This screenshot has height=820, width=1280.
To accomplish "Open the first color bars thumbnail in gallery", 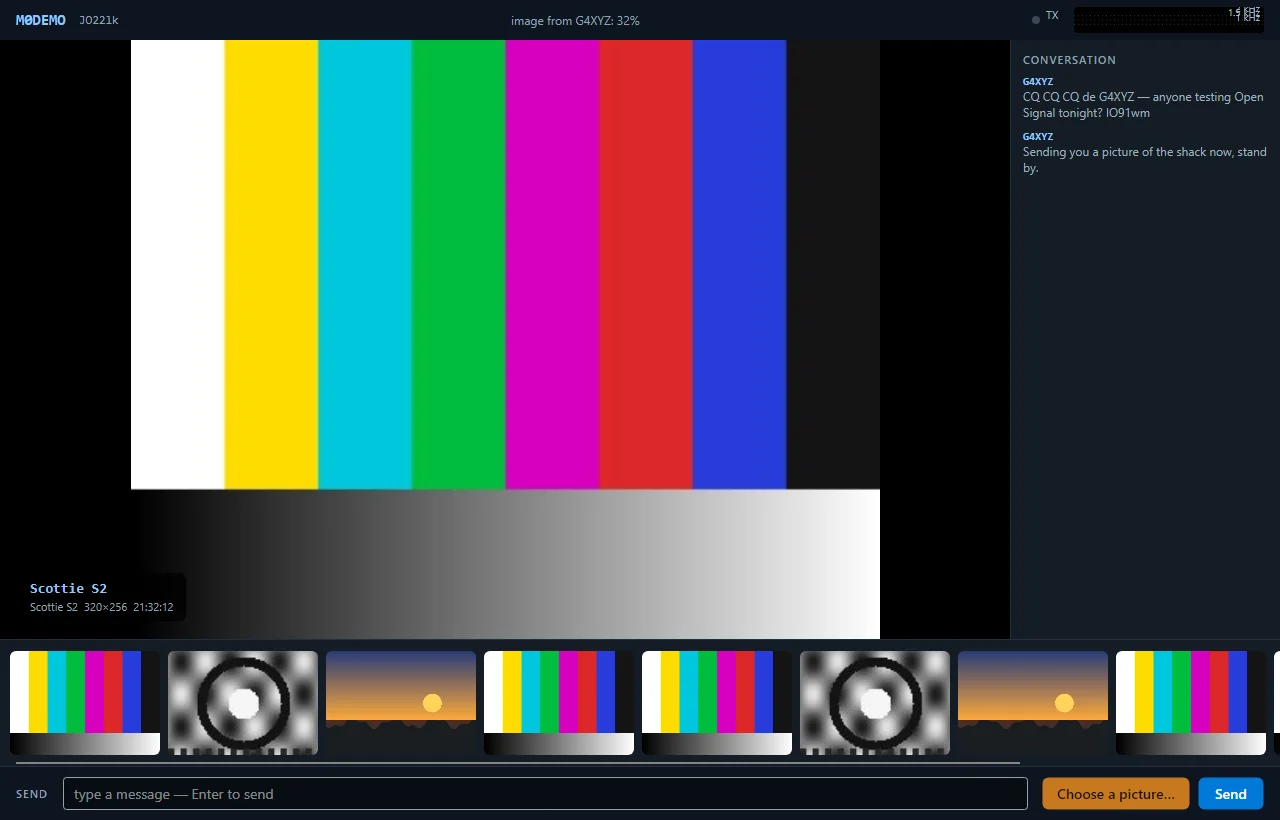I will pos(85,703).
